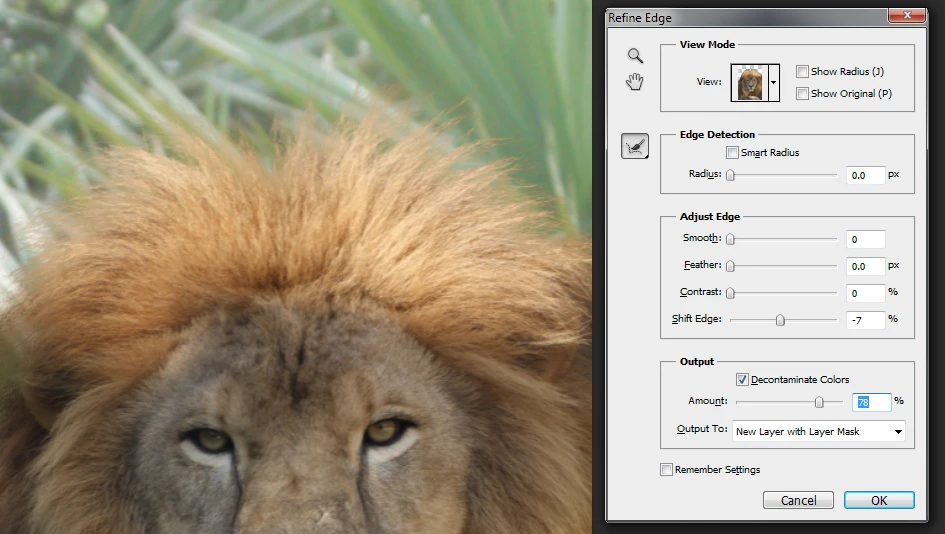Click the Shift Edge slider handle

tap(780, 320)
